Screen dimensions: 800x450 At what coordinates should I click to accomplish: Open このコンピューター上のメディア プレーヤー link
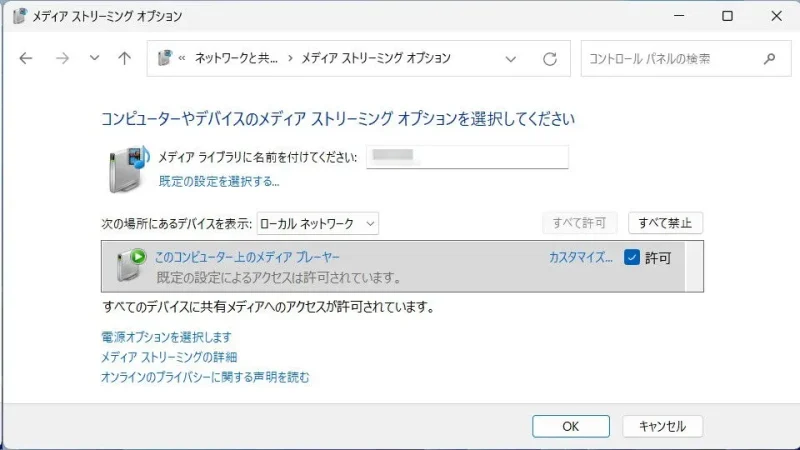tap(247, 257)
